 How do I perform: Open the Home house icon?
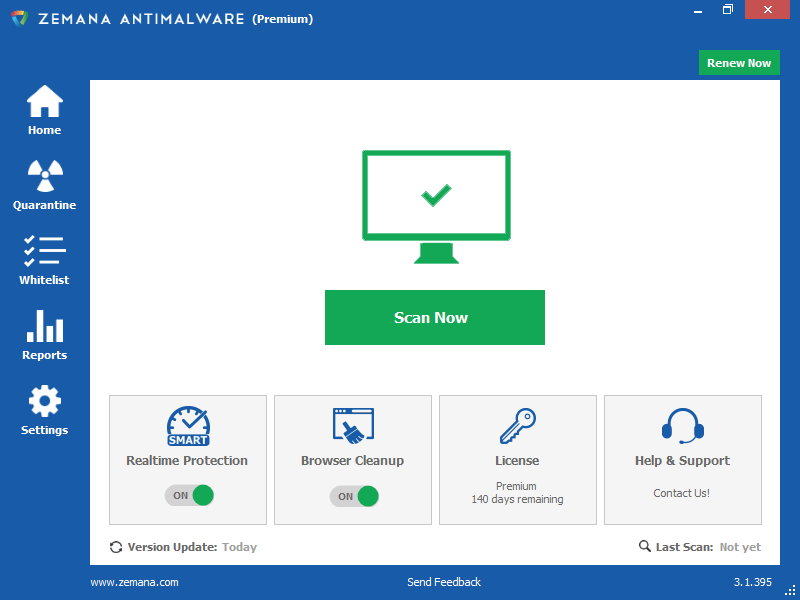point(44,102)
